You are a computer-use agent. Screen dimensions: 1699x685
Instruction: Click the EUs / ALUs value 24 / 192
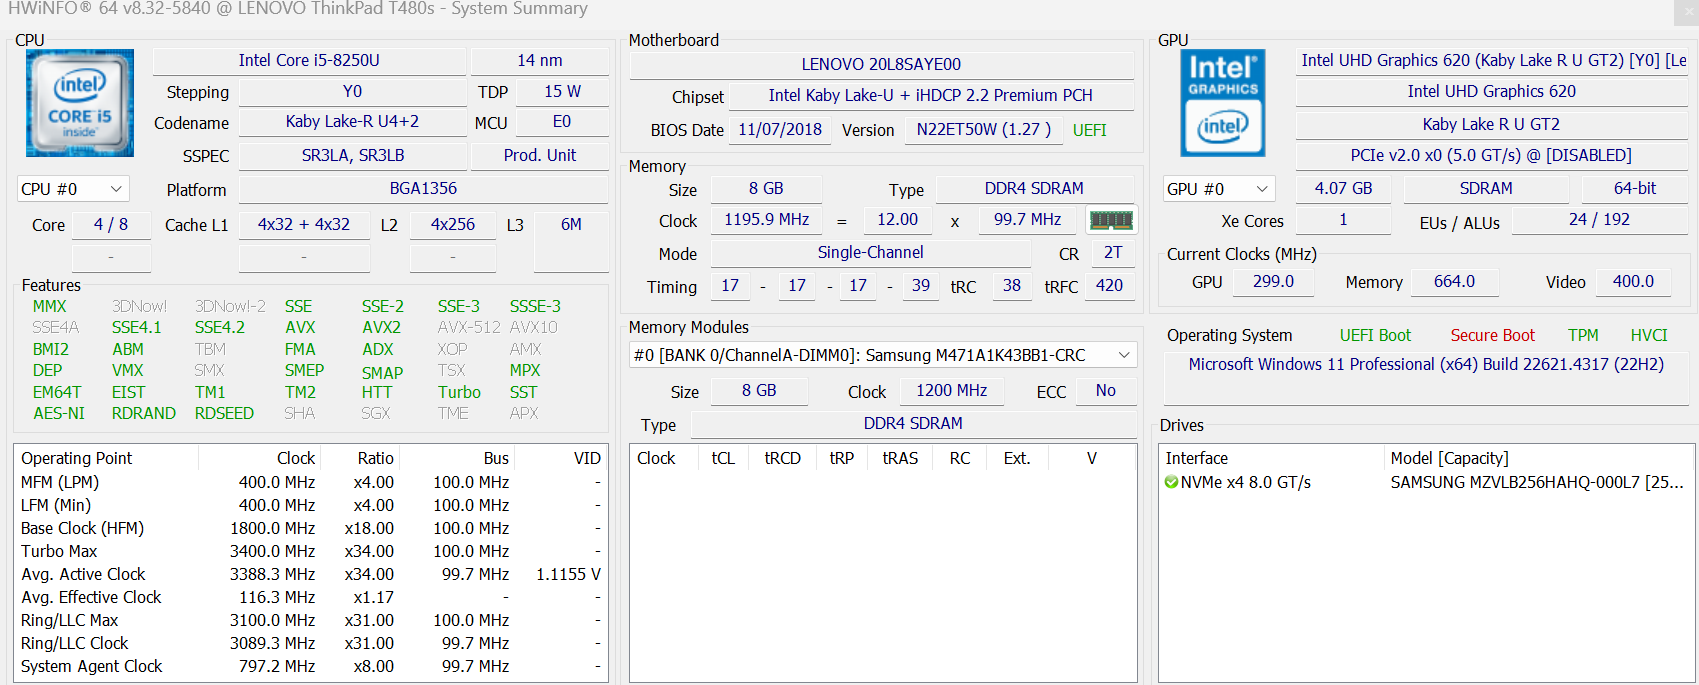(x=1599, y=219)
